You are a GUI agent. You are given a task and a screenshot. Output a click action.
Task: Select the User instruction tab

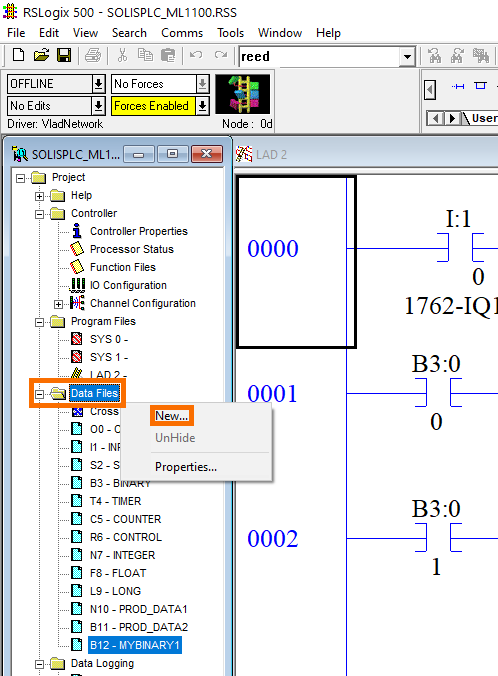point(484,118)
